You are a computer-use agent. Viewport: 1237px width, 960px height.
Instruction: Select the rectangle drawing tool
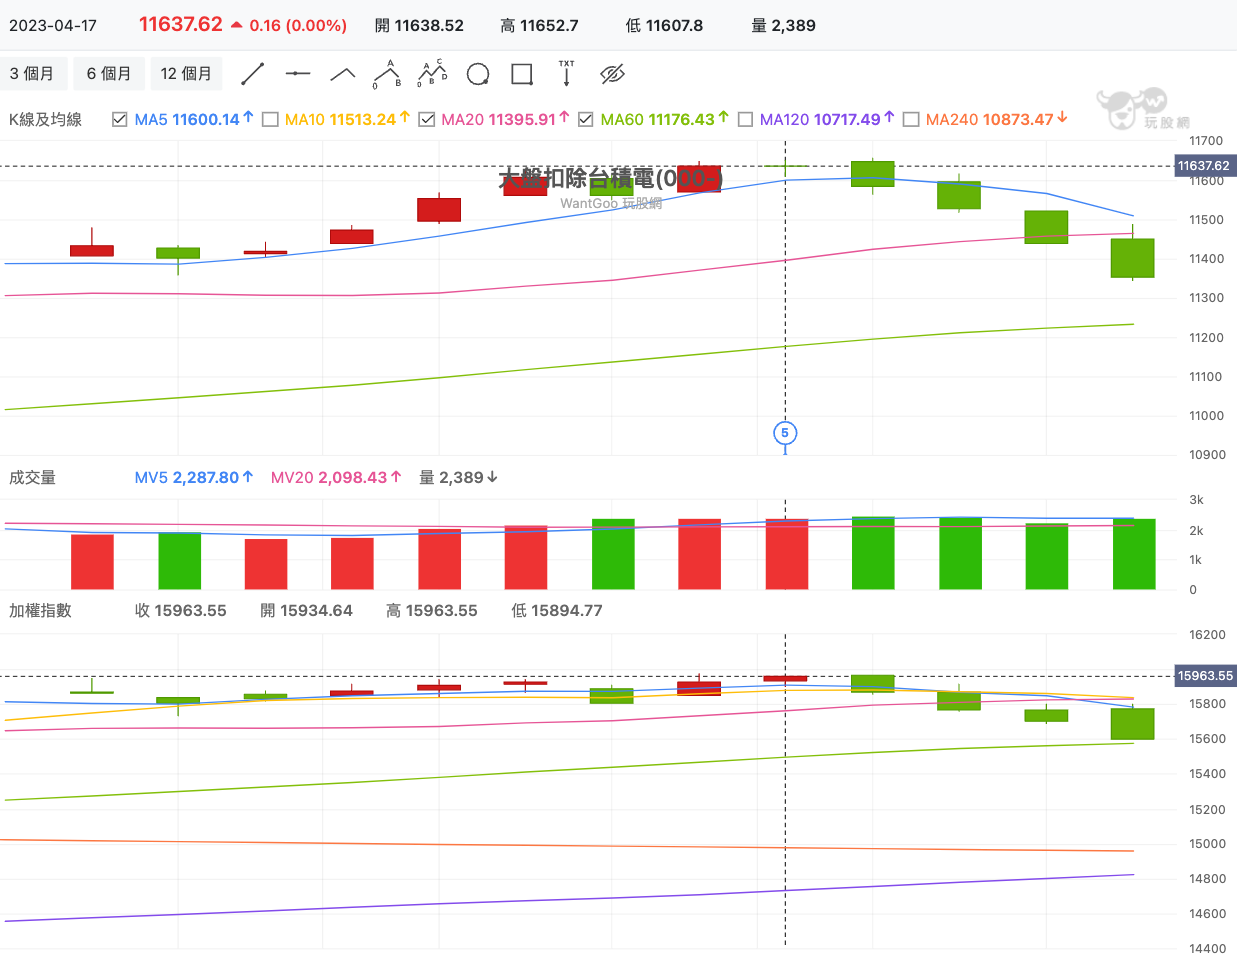pos(522,74)
